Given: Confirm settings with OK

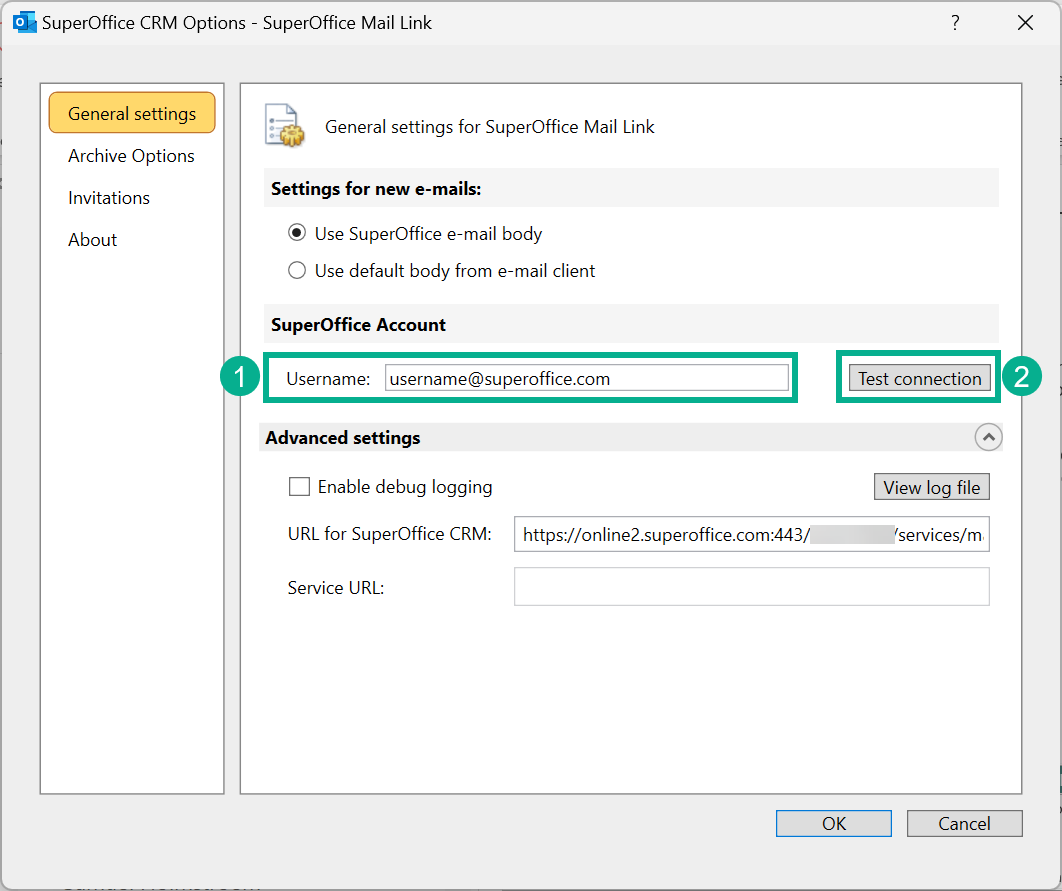Looking at the screenshot, I should [833, 823].
